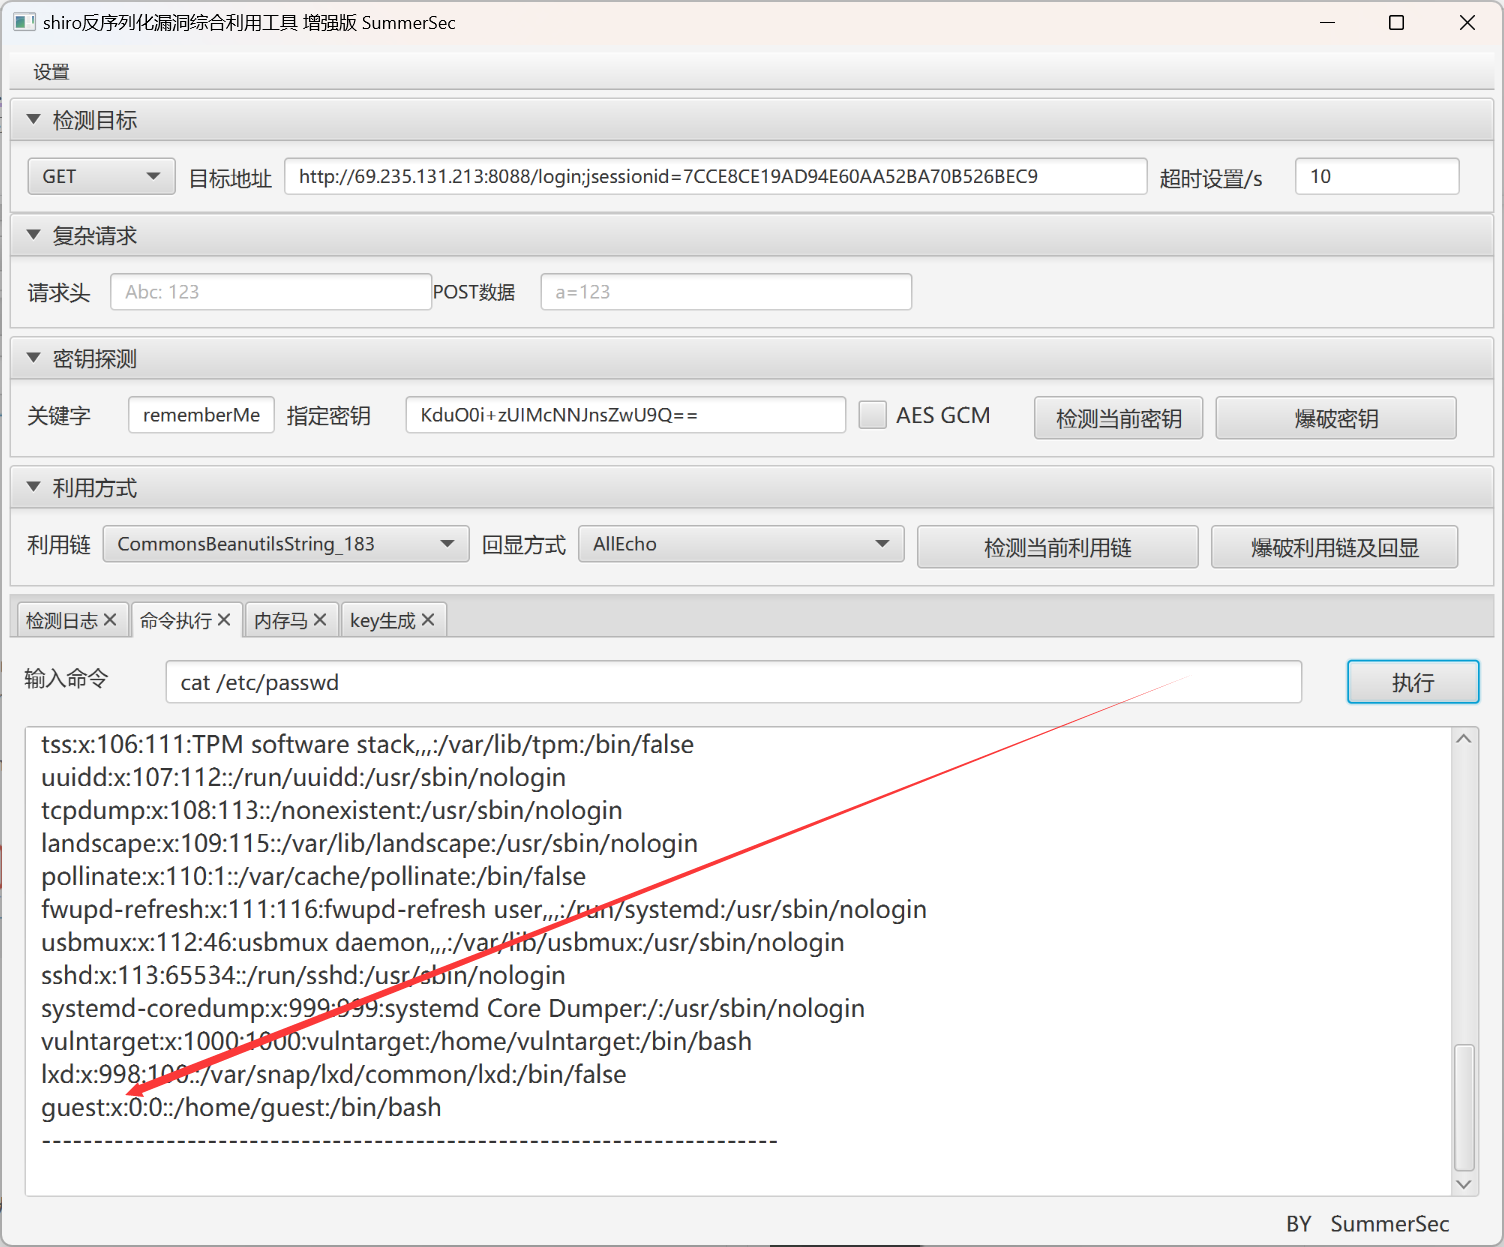Viewport: 1504px width, 1247px height.
Task: Close the 内存马 tab with its X
Action: [320, 620]
